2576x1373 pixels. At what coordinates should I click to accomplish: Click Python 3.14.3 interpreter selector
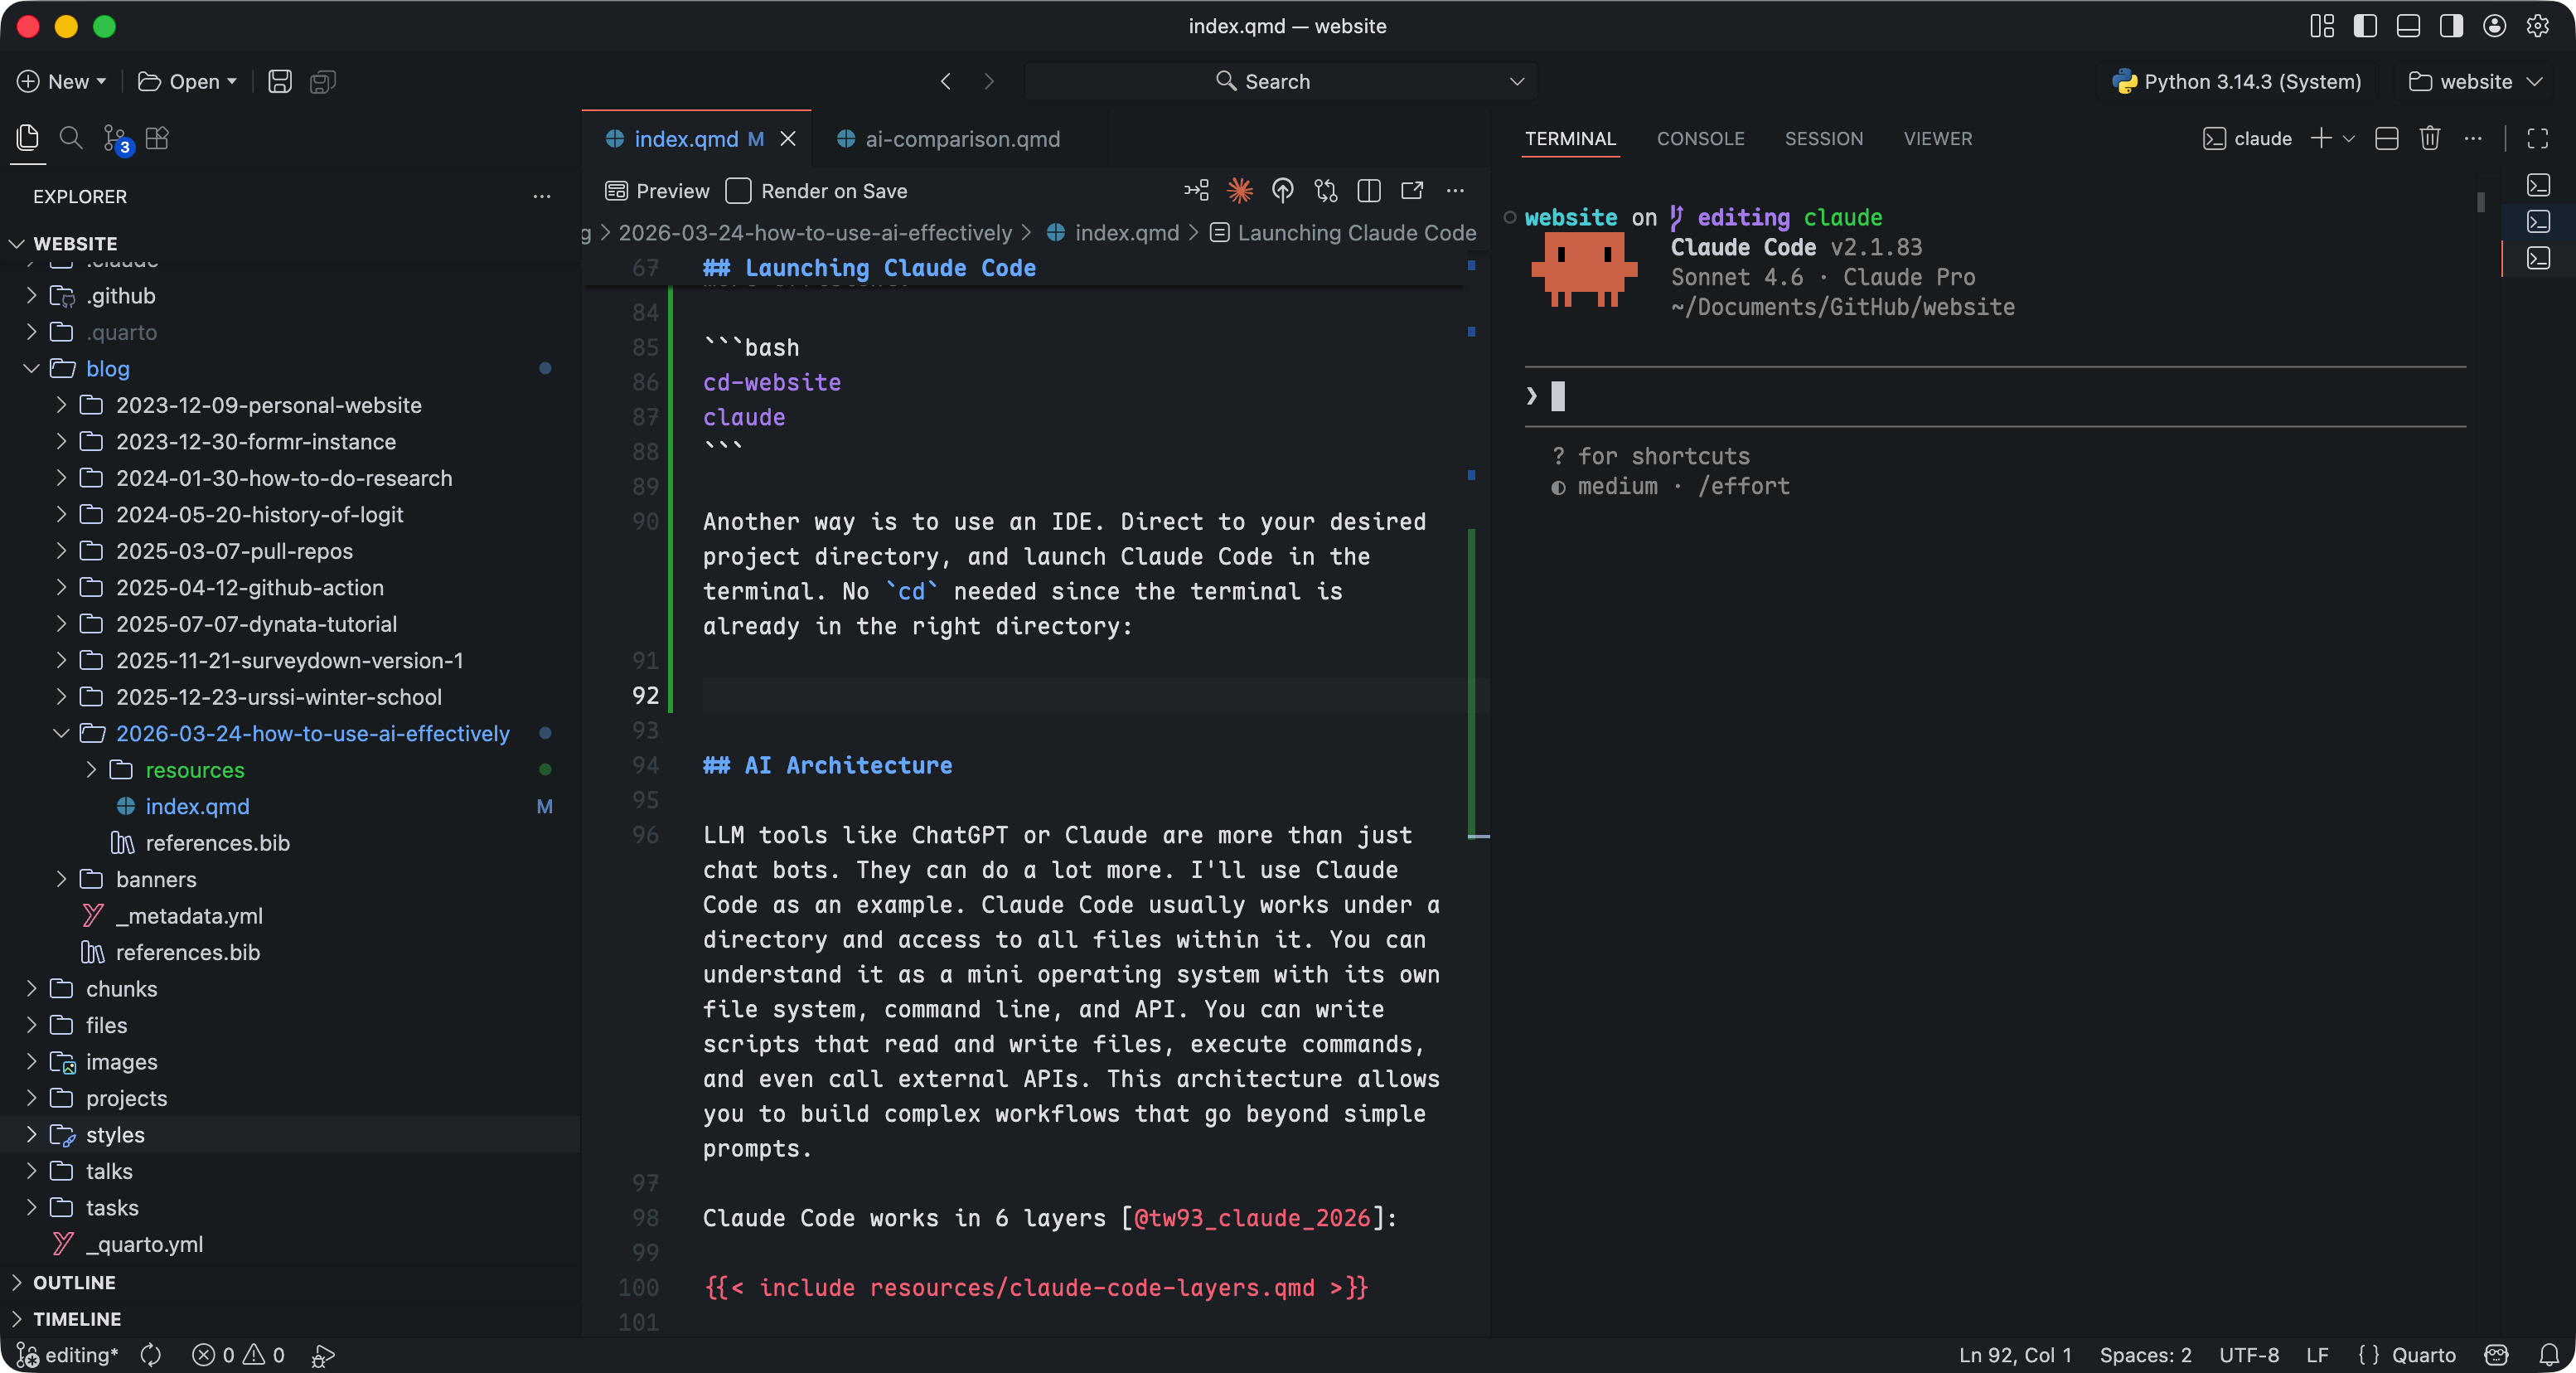[x=2236, y=82]
